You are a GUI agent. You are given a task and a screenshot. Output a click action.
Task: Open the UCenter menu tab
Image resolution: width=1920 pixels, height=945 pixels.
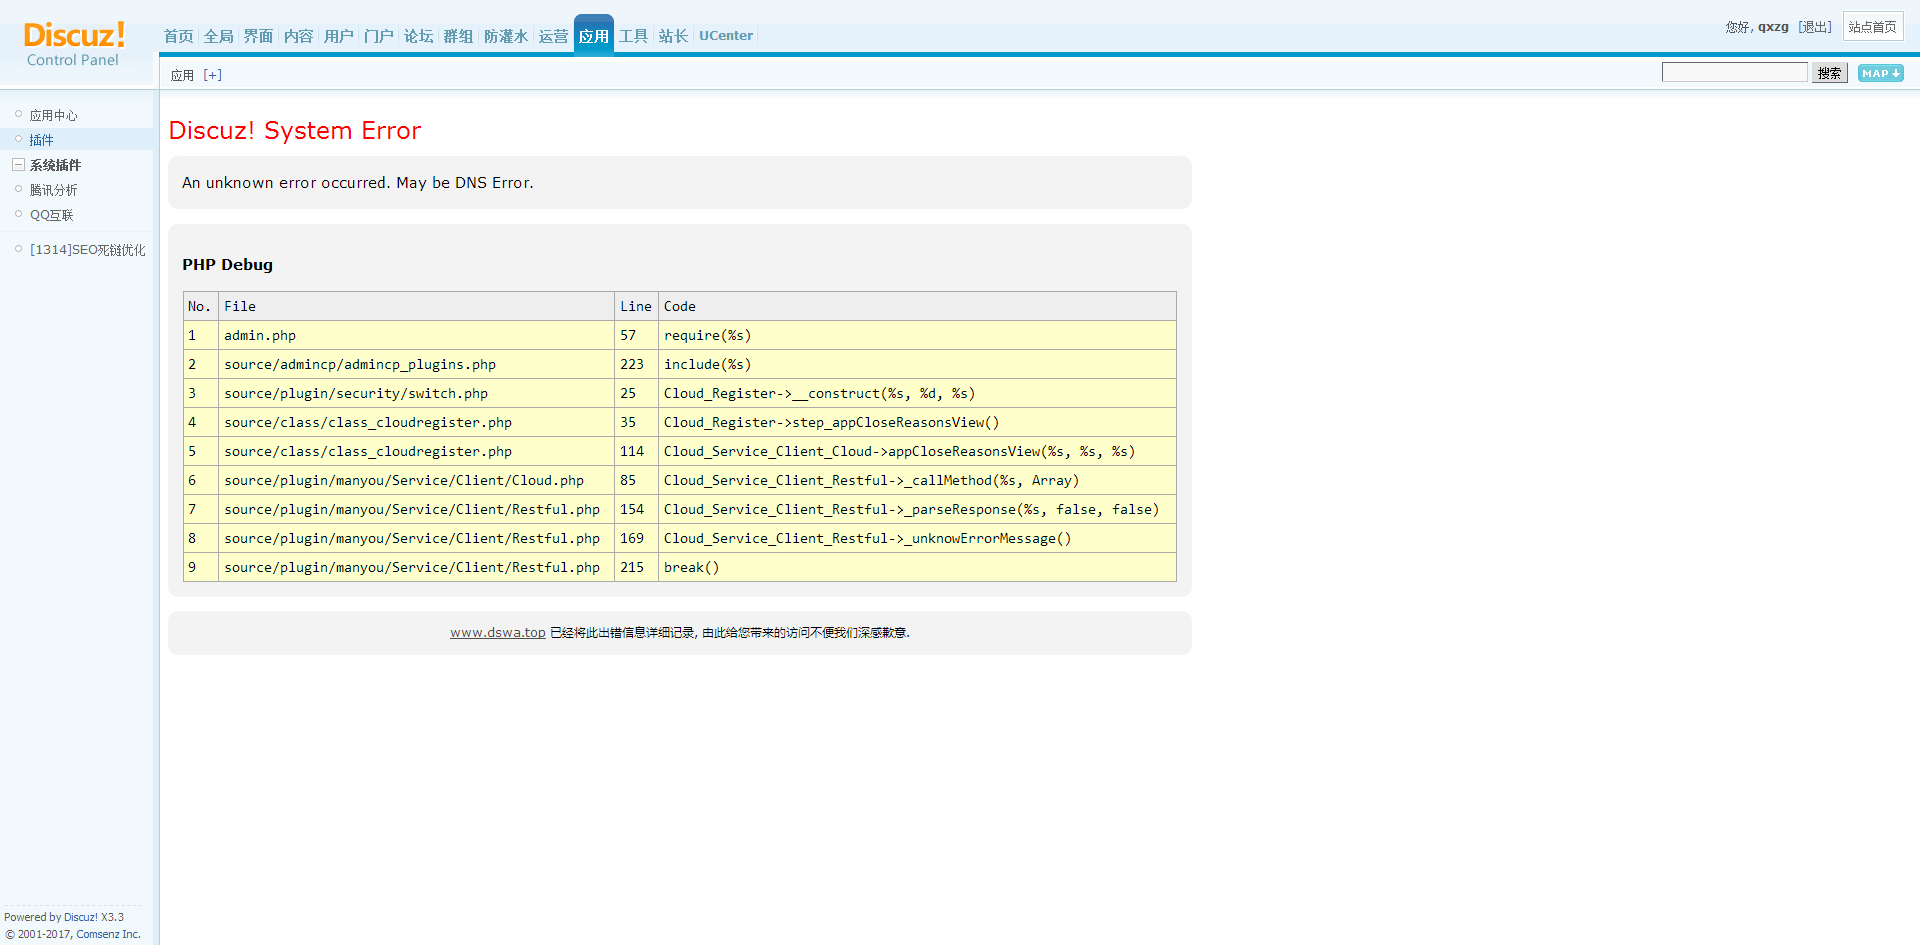726,36
